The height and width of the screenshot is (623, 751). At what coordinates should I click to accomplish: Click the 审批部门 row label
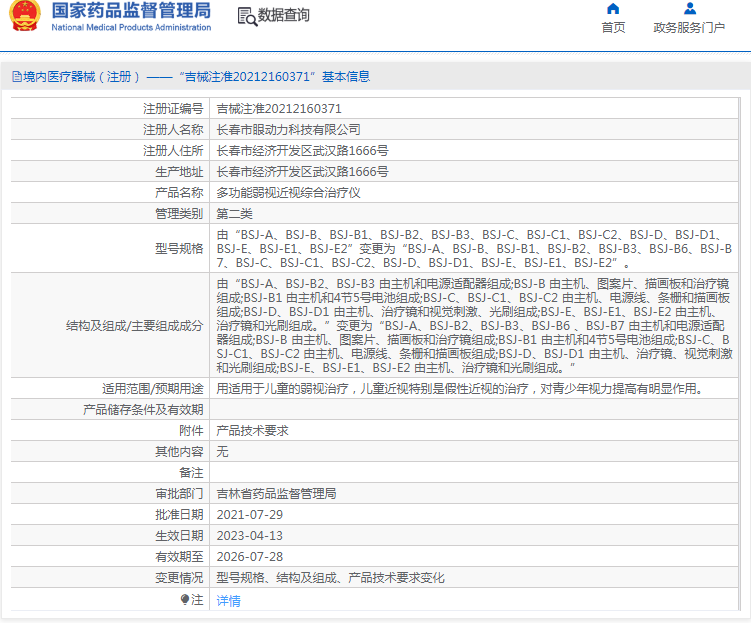click(179, 494)
